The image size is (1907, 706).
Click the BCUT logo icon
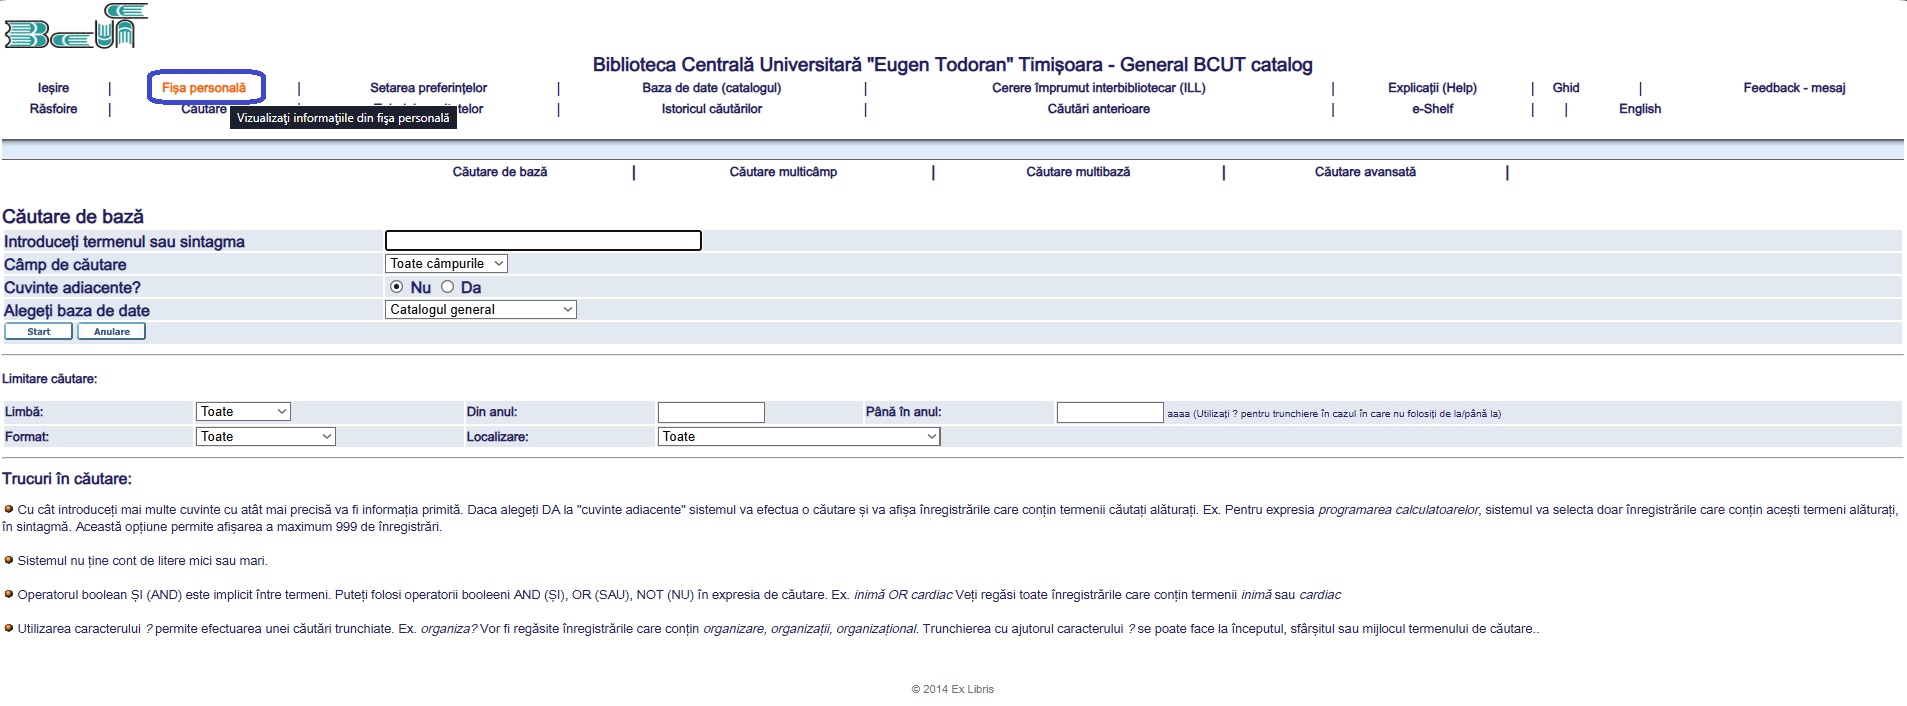coord(75,27)
